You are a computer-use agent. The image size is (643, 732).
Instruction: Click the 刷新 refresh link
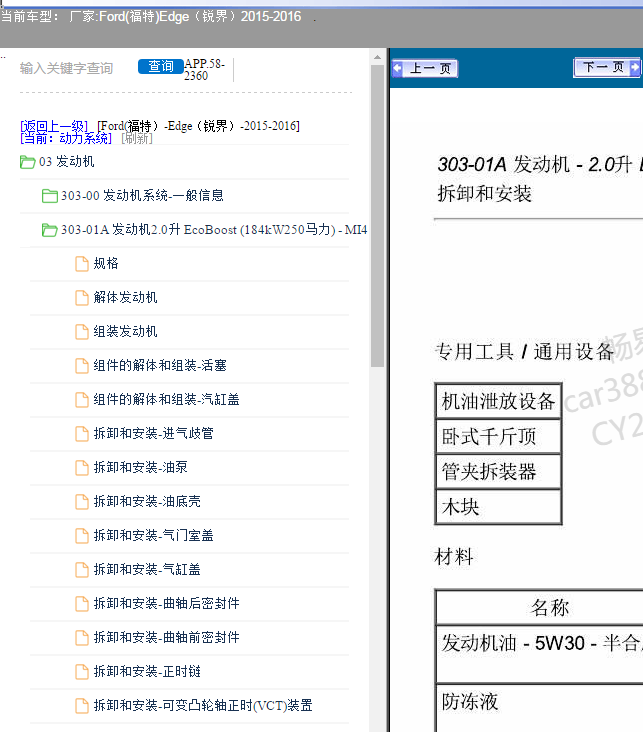[137, 138]
